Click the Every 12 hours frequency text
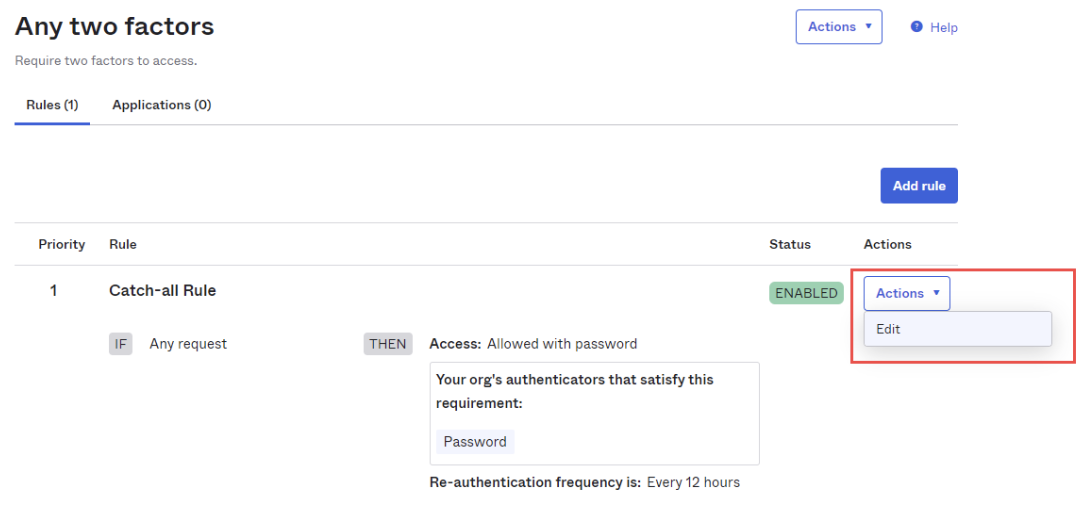The width and height of the screenshot is (1086, 516). pos(693,482)
